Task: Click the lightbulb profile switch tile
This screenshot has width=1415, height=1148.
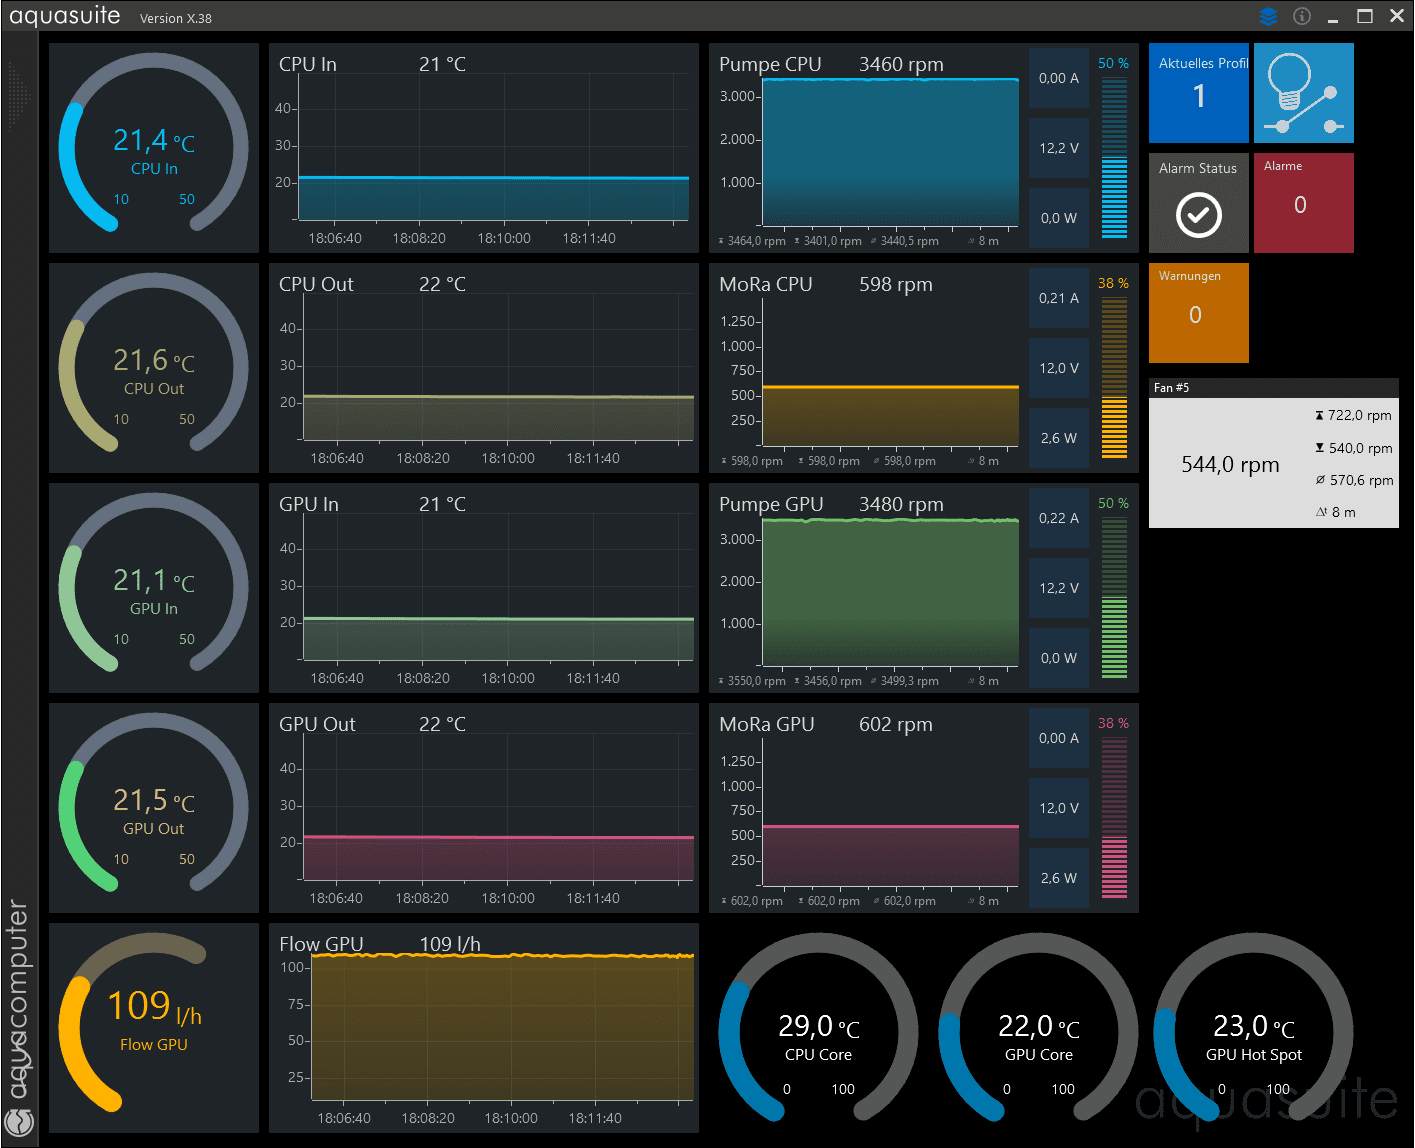Action: (1303, 93)
